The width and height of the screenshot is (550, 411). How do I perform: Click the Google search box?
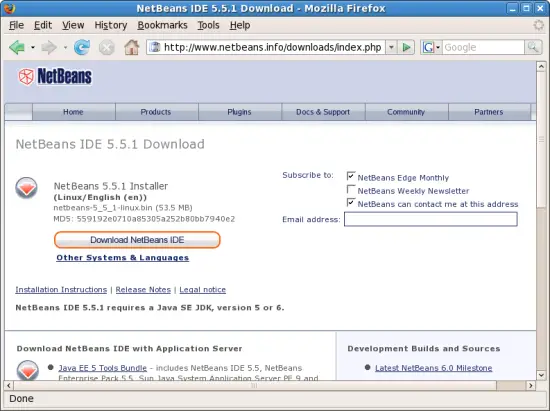[483, 47]
